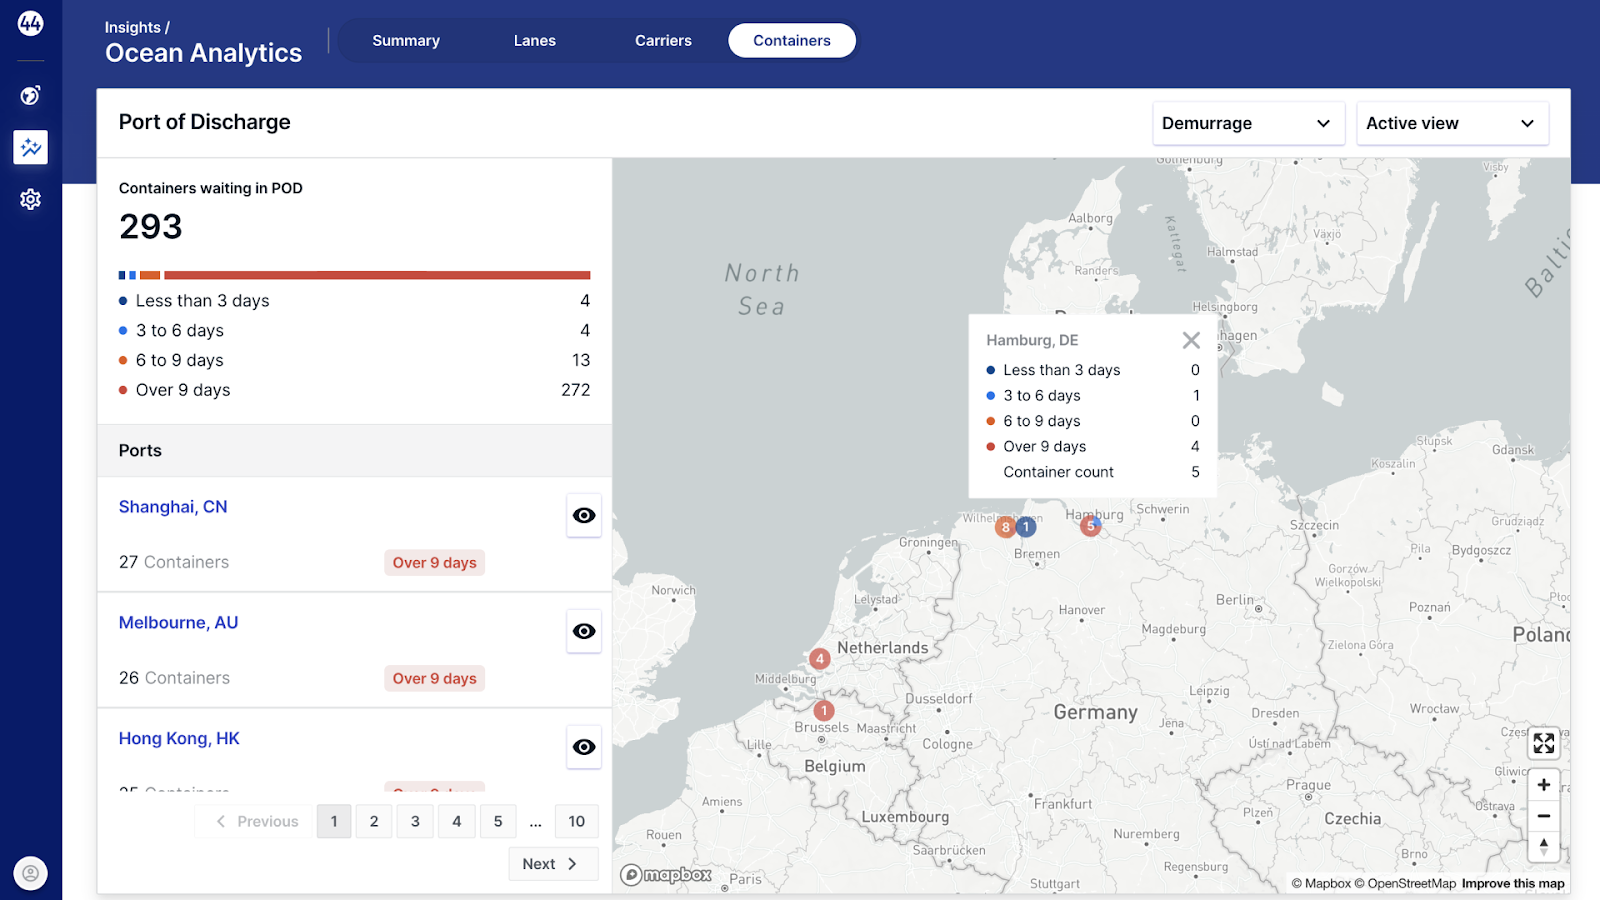The image size is (1600, 900).
Task: Select the blue map marker labeled 1
Action: 1026,526
